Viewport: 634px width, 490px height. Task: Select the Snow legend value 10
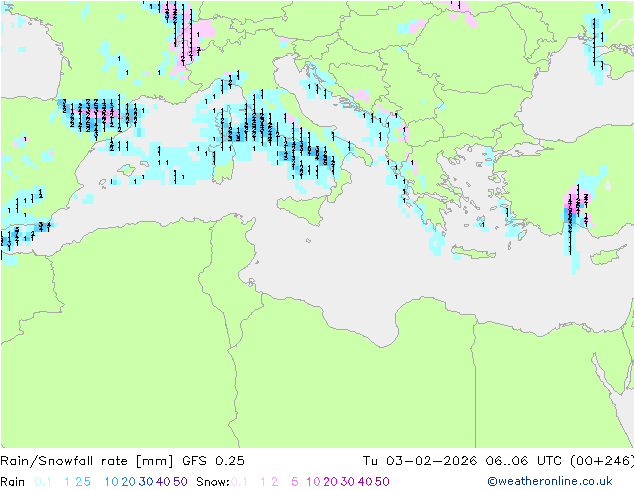(x=313, y=482)
